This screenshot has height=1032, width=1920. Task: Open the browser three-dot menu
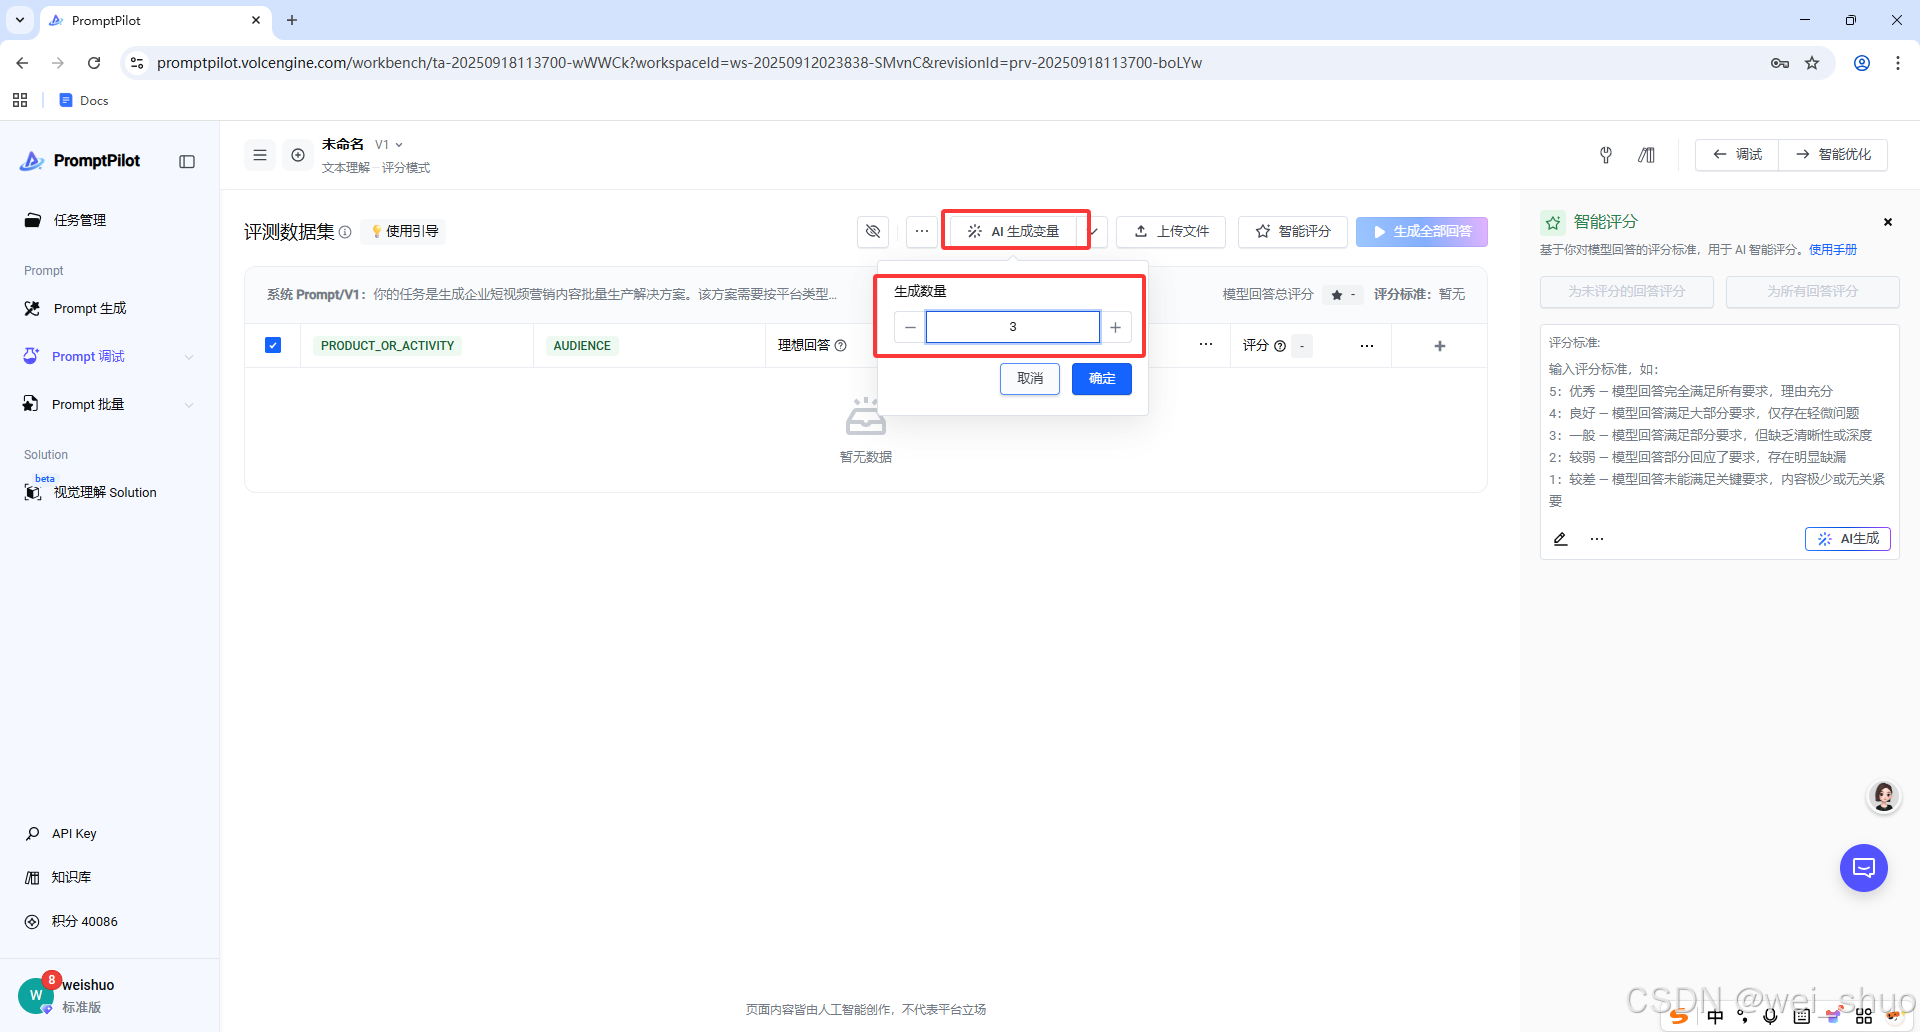point(1898,63)
